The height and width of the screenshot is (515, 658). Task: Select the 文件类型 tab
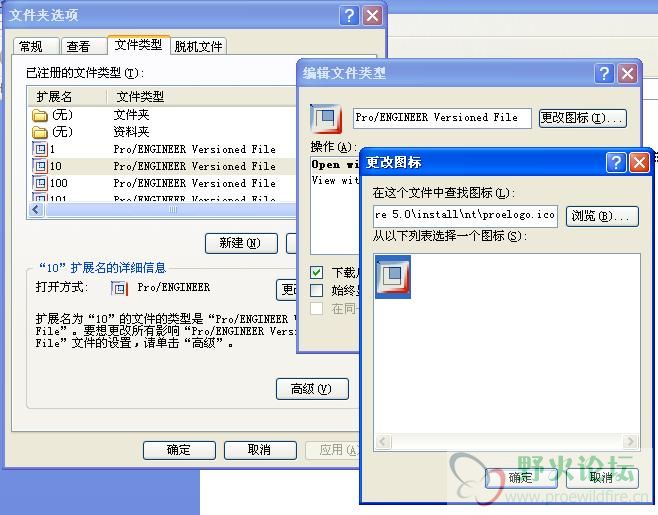pyautogui.click(x=138, y=45)
